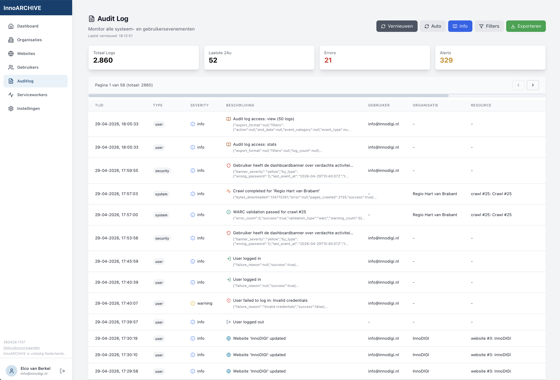The height and width of the screenshot is (380, 560).
Task: Click the TIJD column header
Action: (99, 105)
